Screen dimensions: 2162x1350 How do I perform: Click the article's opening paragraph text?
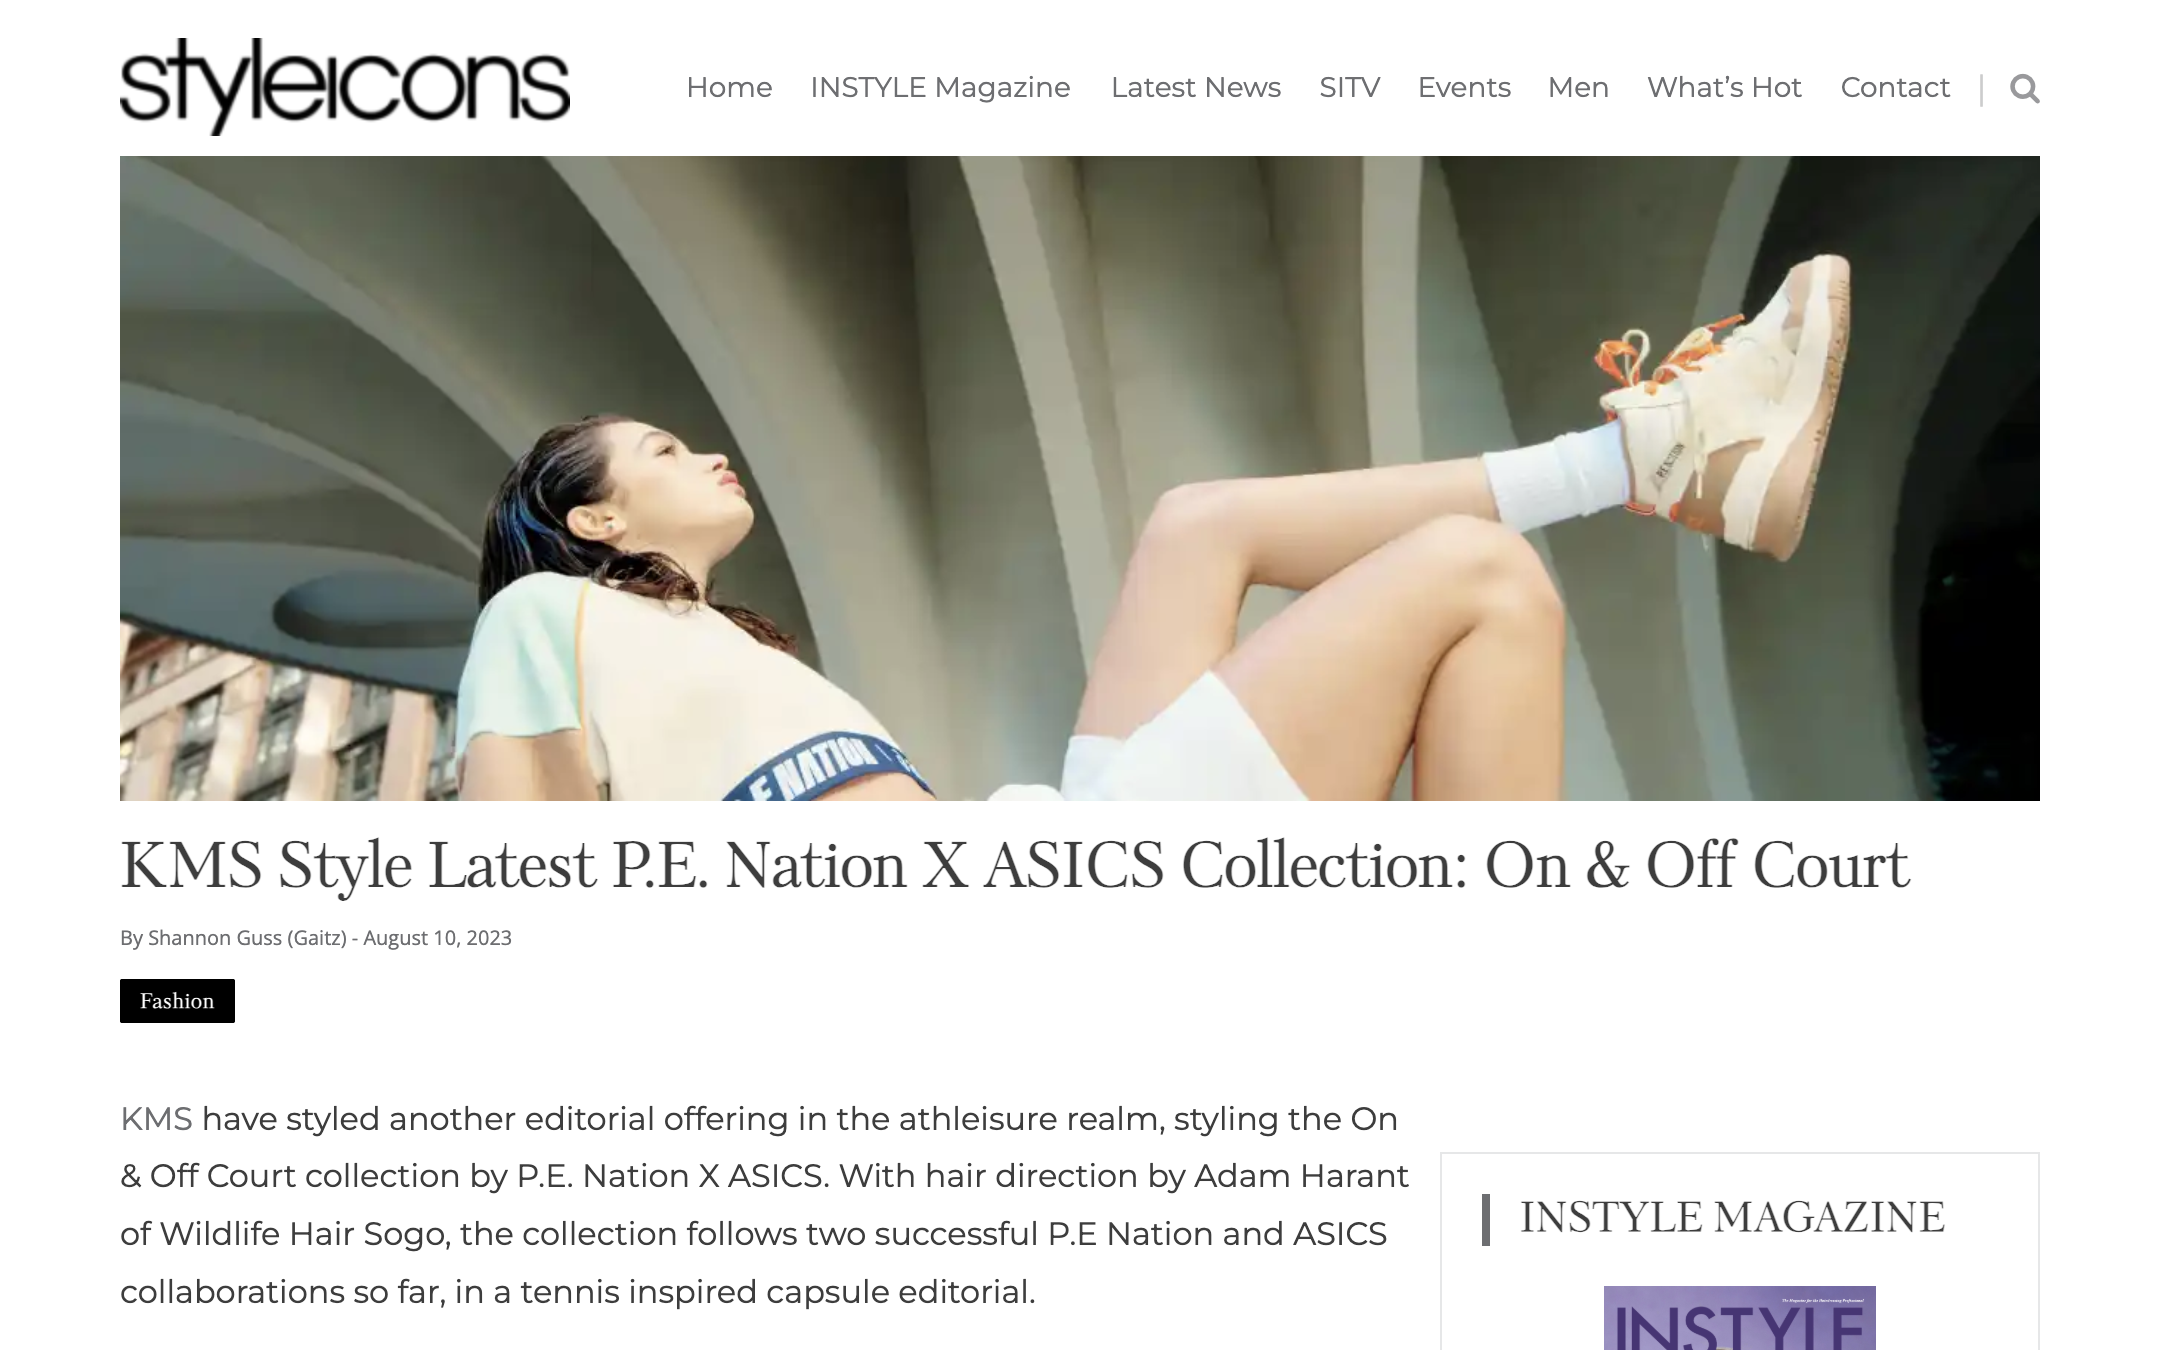[x=764, y=1205]
